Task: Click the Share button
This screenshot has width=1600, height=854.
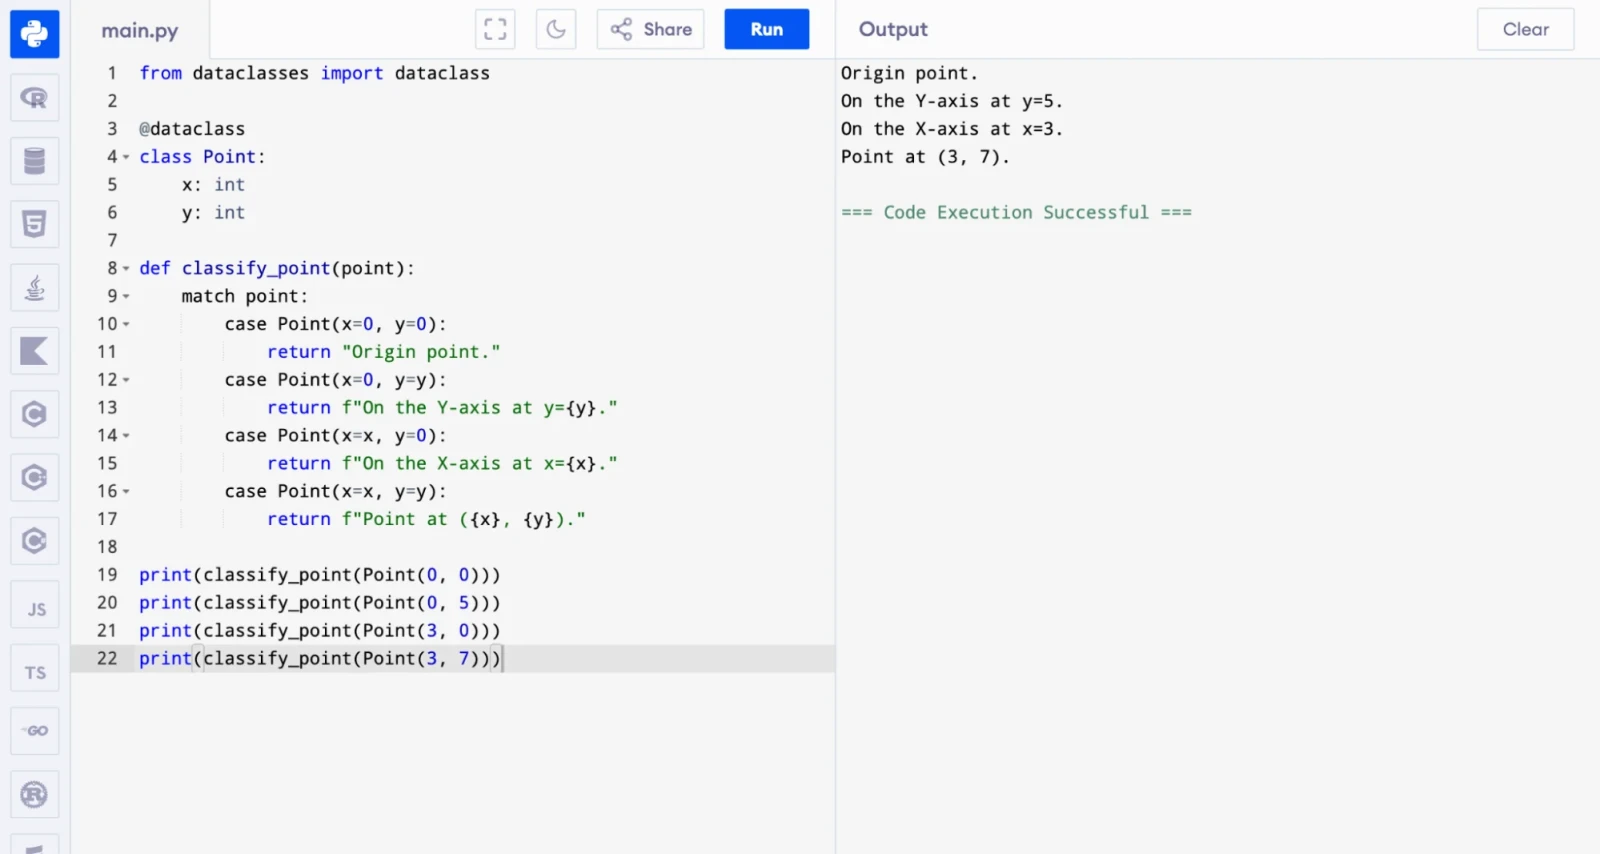Action: pyautogui.click(x=651, y=29)
